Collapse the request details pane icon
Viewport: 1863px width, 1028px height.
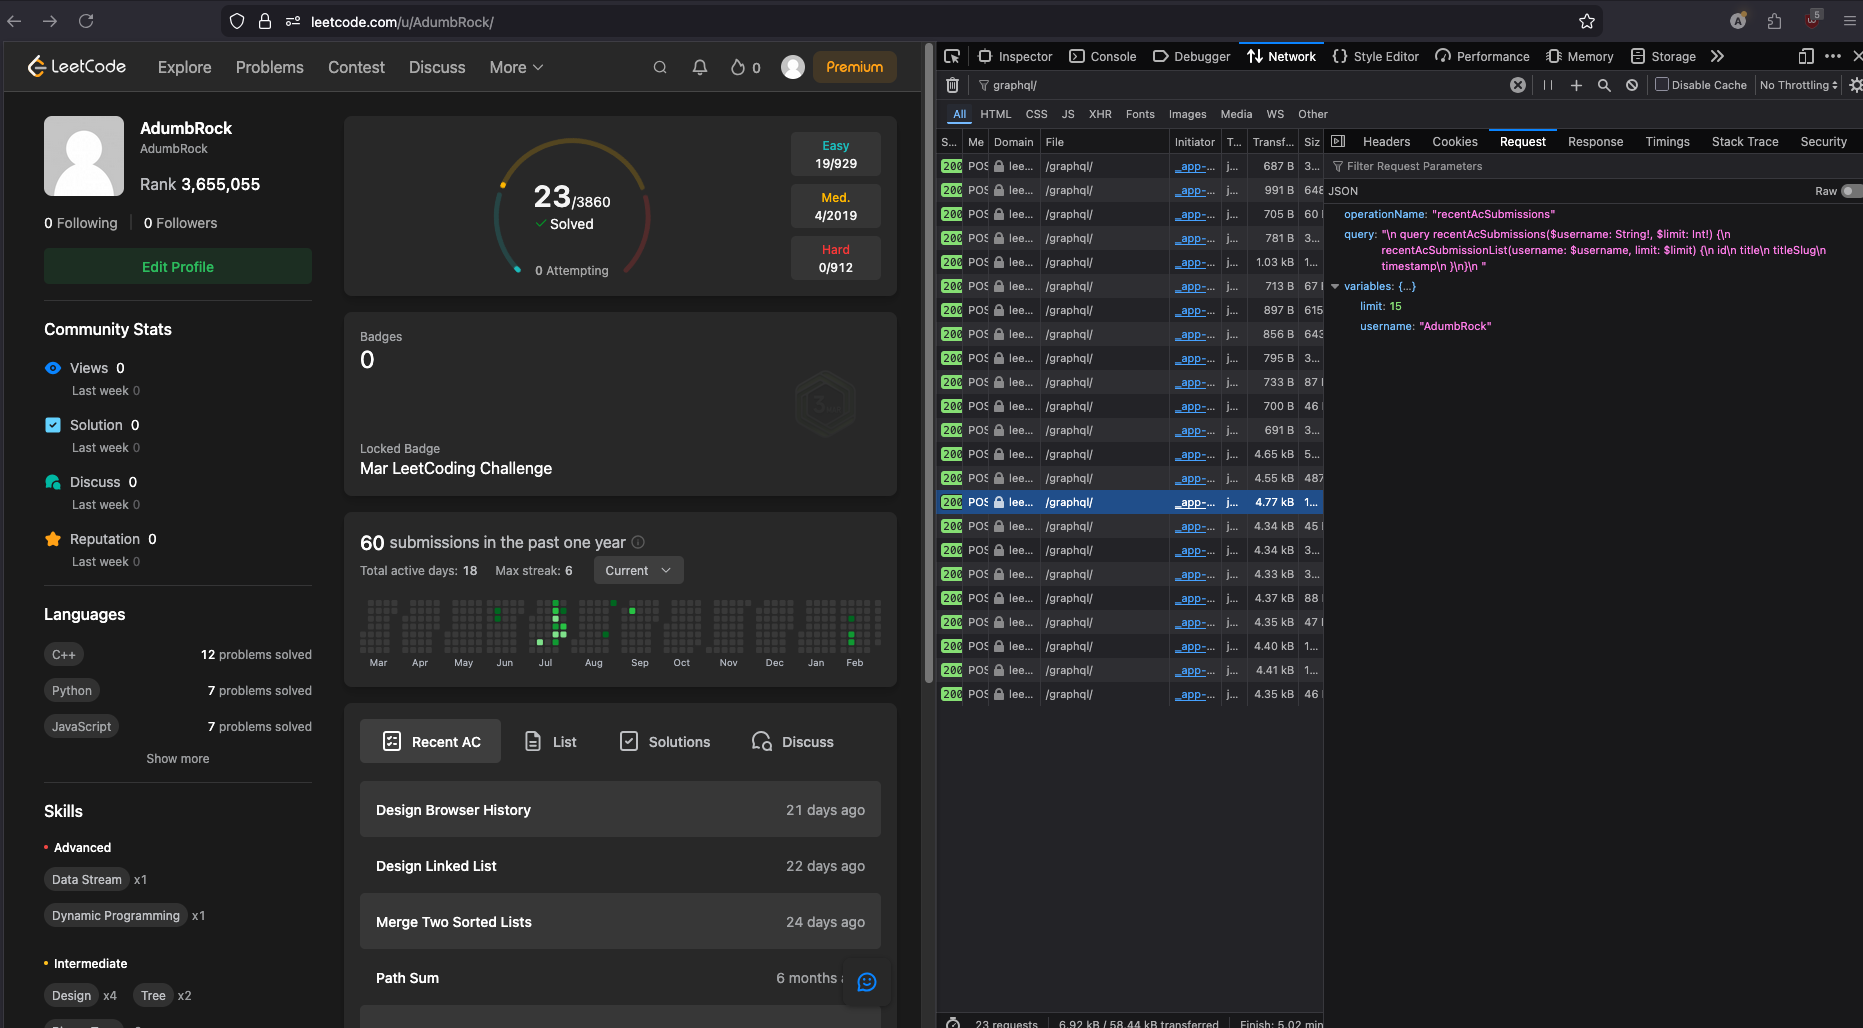coord(1338,141)
